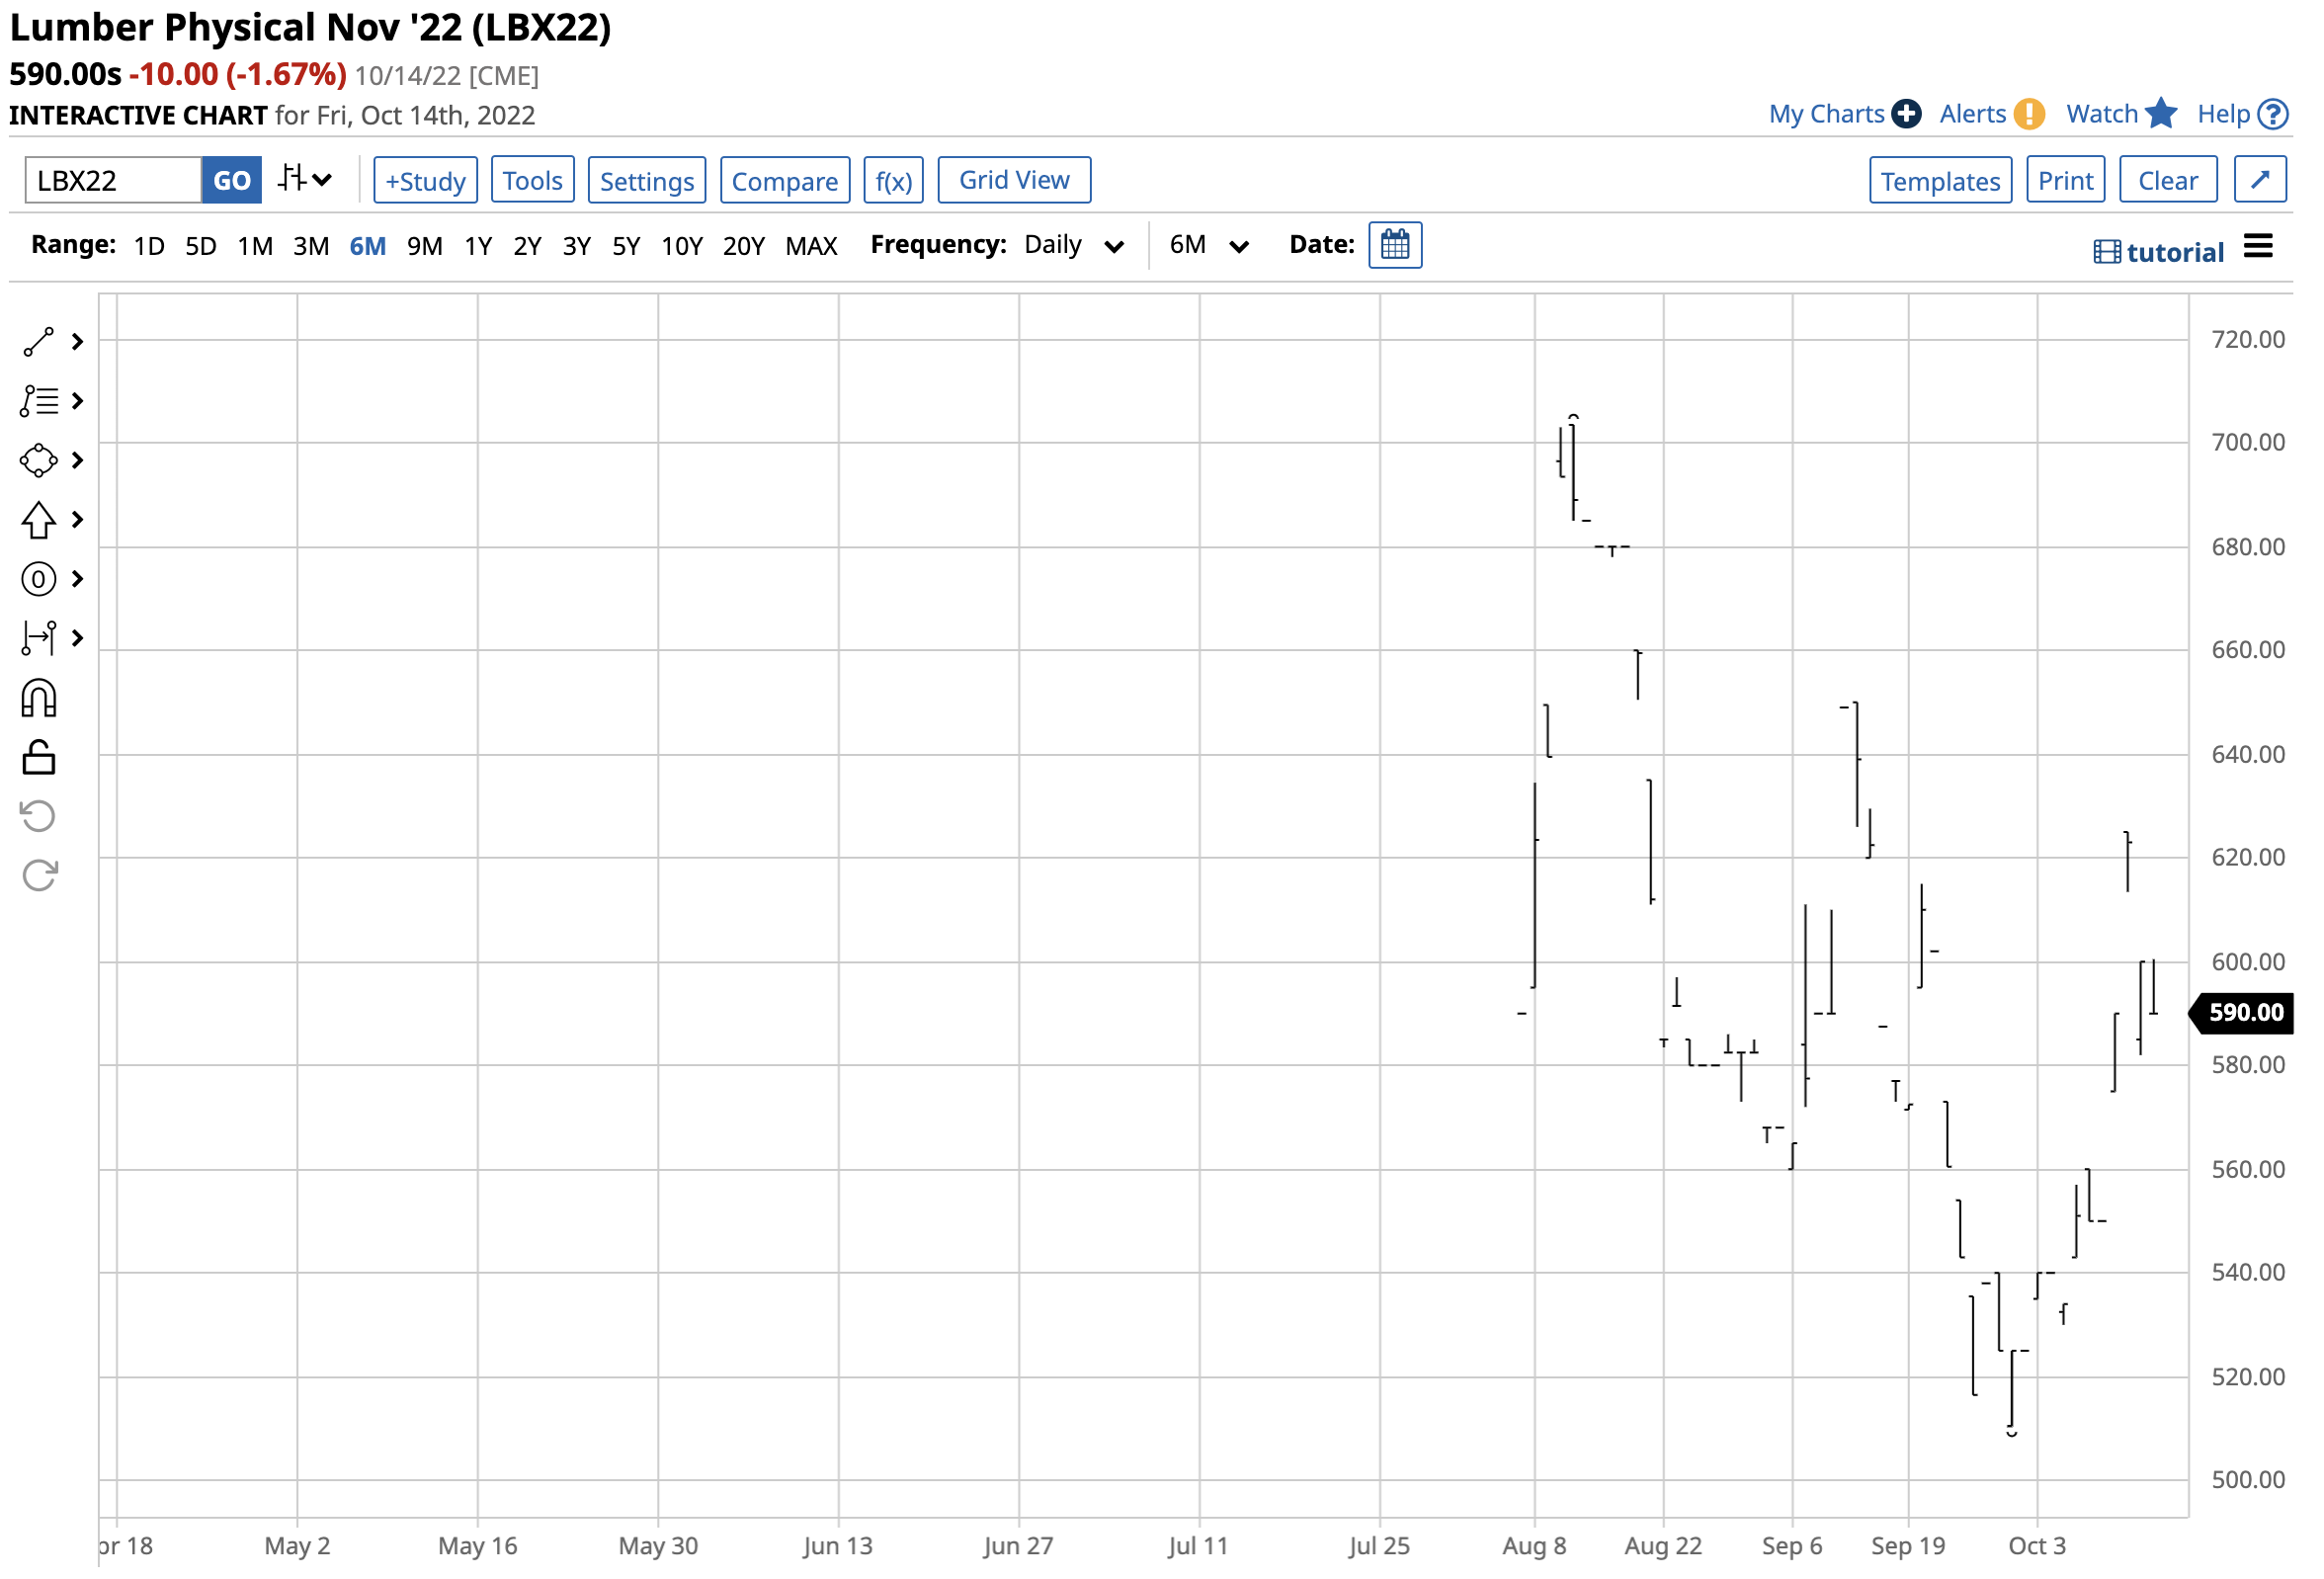Open Alerts with exclamation icon
This screenshot has height=1579, width=2324.
(x=1993, y=114)
